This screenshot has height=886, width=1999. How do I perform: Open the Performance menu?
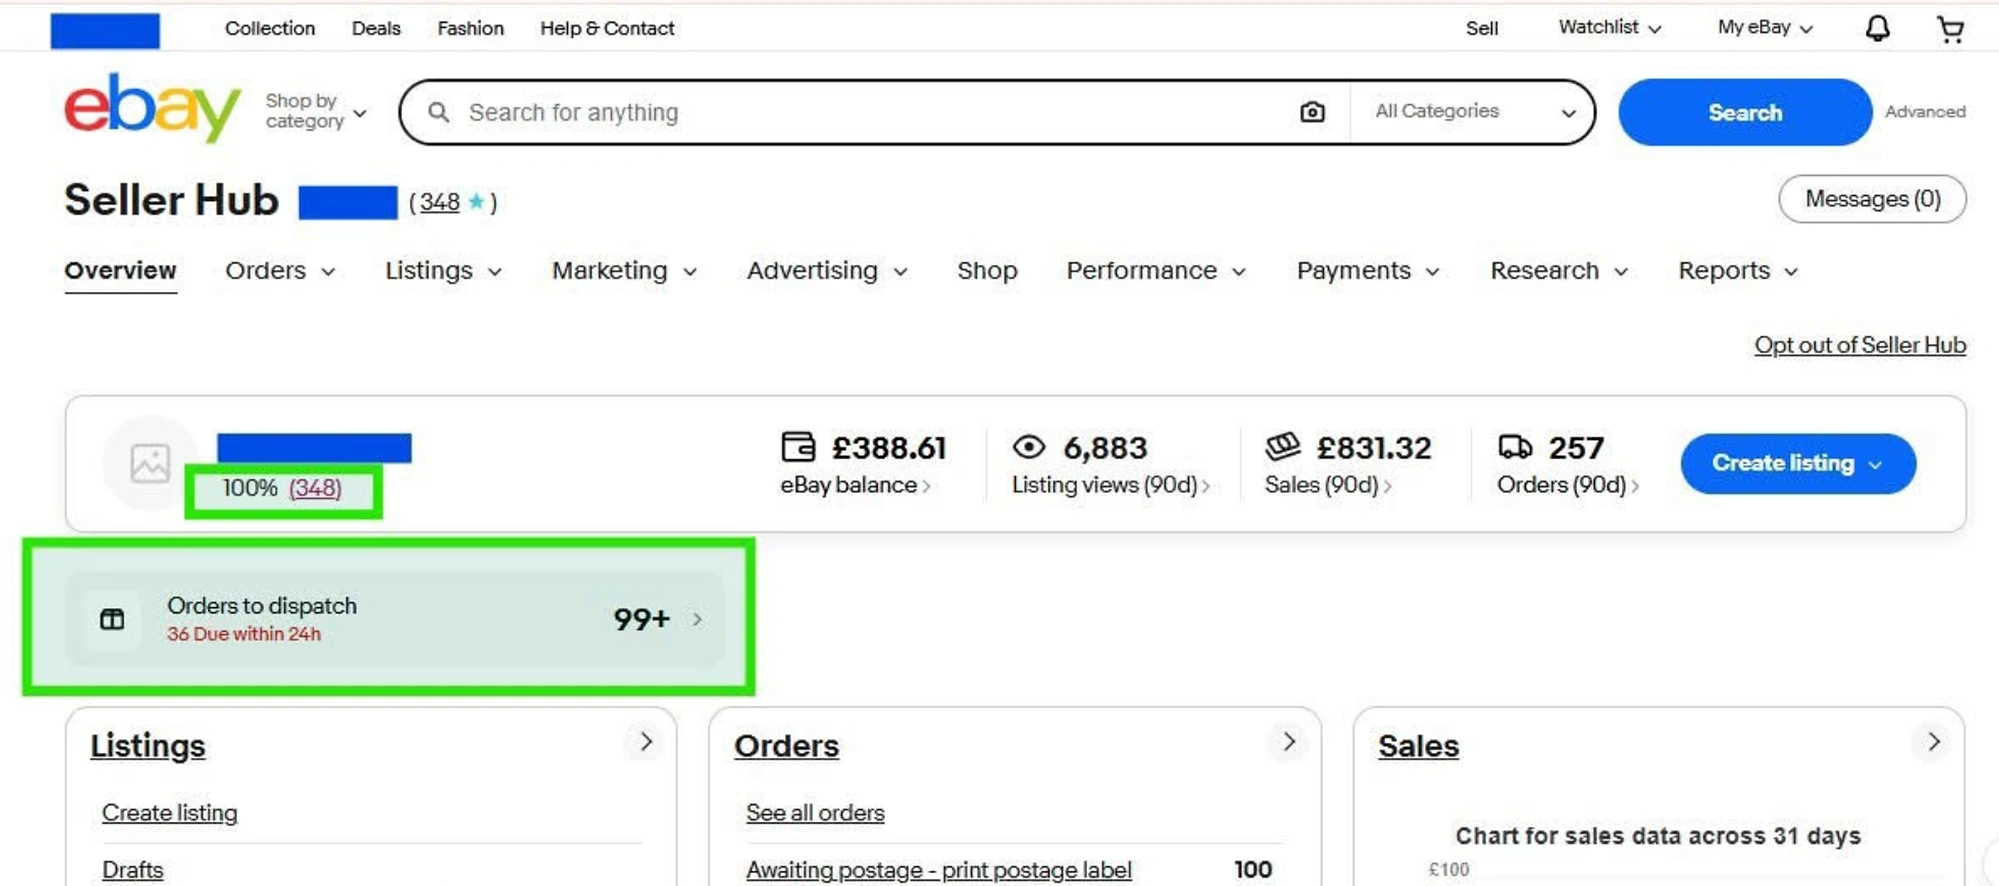click(x=1156, y=271)
